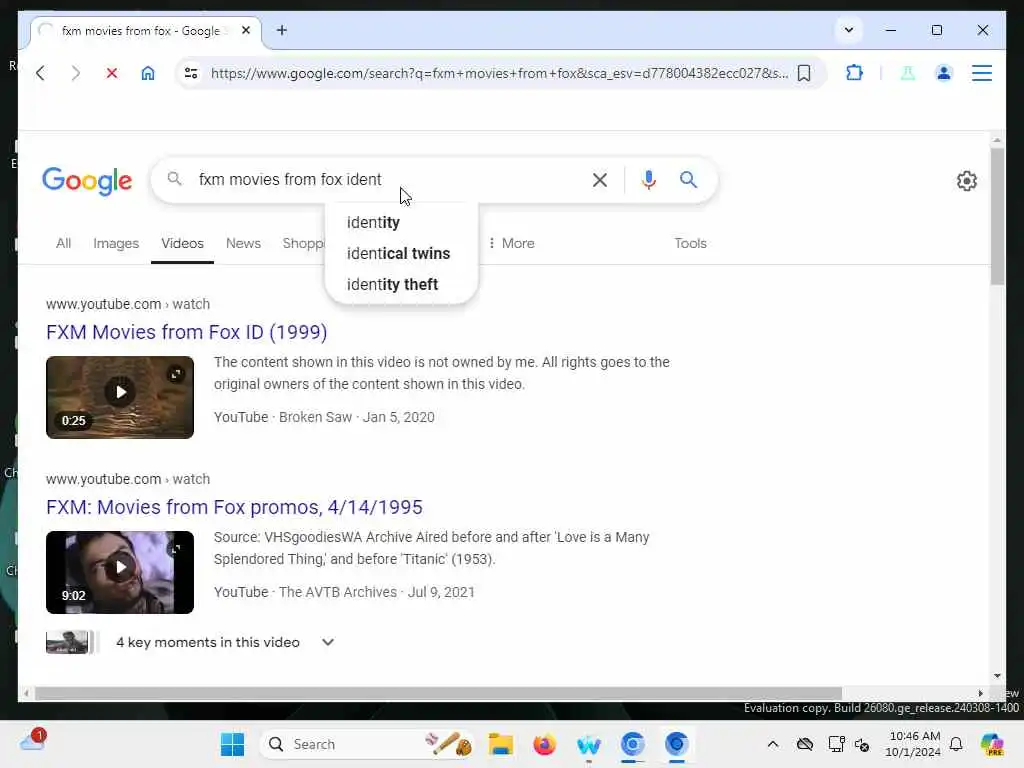Open the Windows Start menu
This screenshot has width=1024, height=768.
(x=232, y=744)
